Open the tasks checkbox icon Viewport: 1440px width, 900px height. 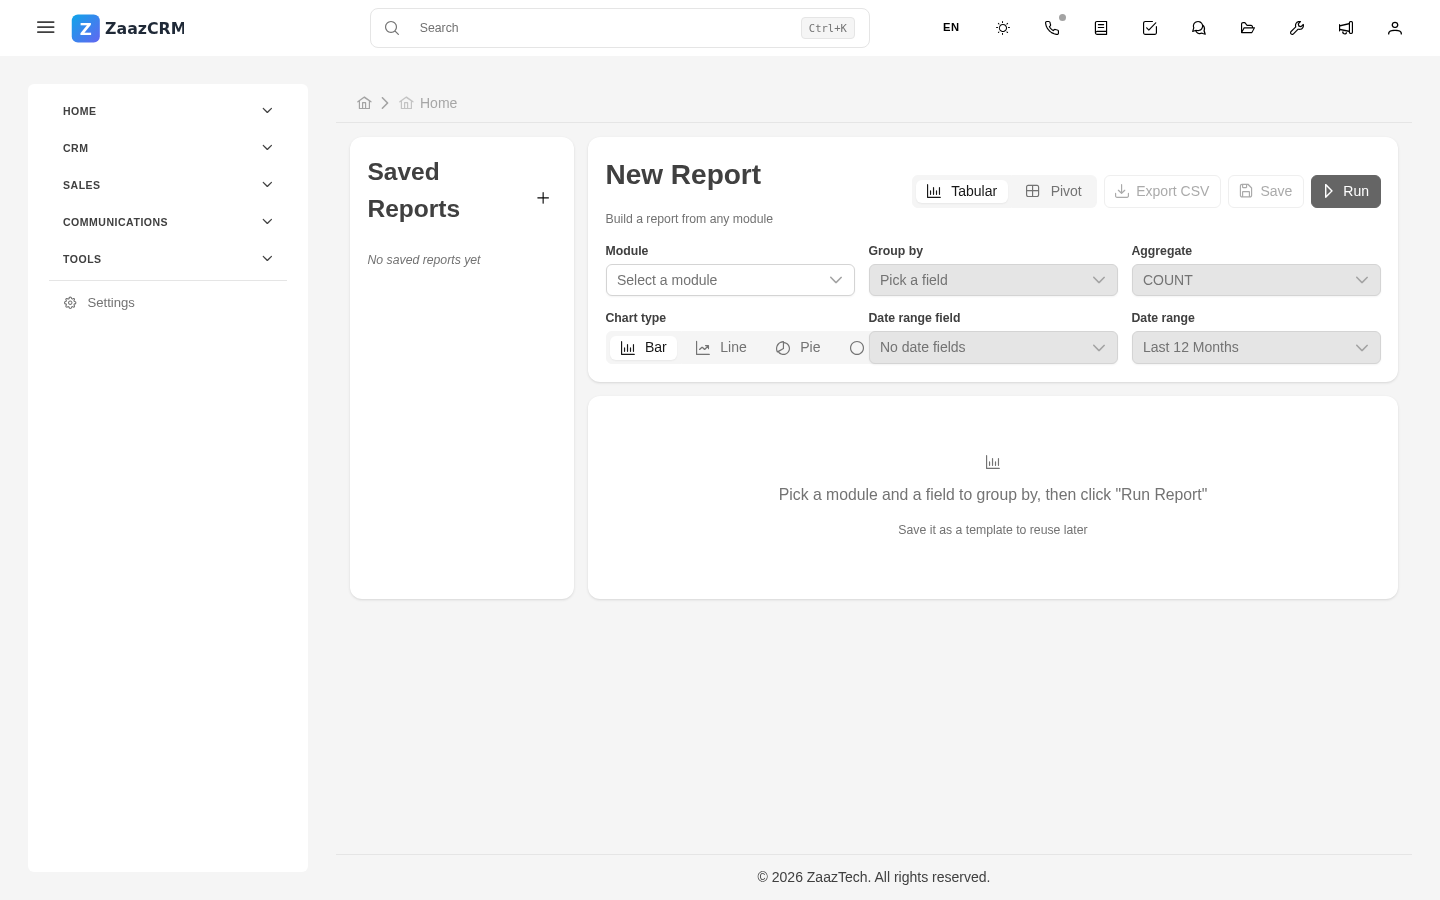click(x=1150, y=28)
